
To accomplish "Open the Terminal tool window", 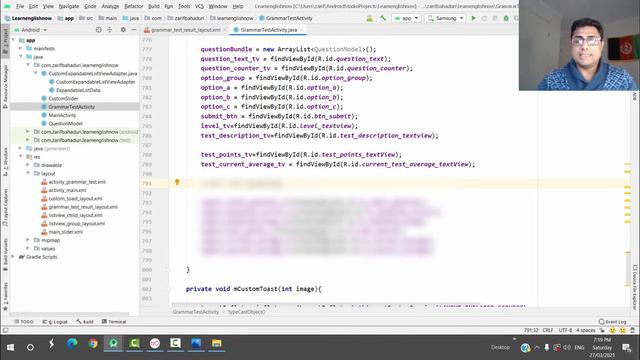I will (x=114, y=322).
